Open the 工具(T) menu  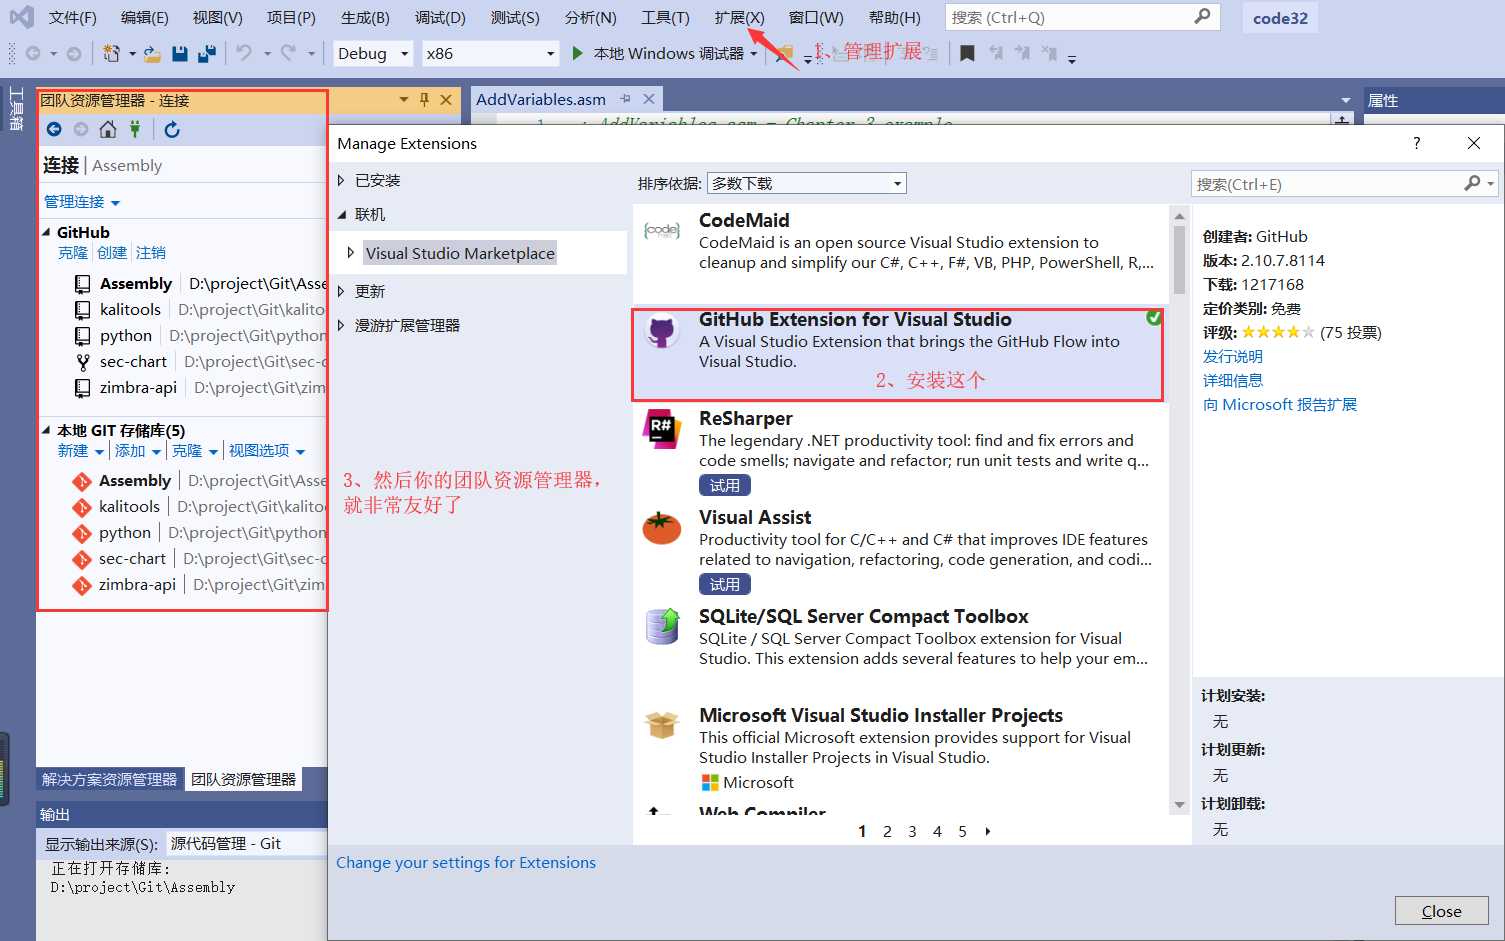point(666,17)
